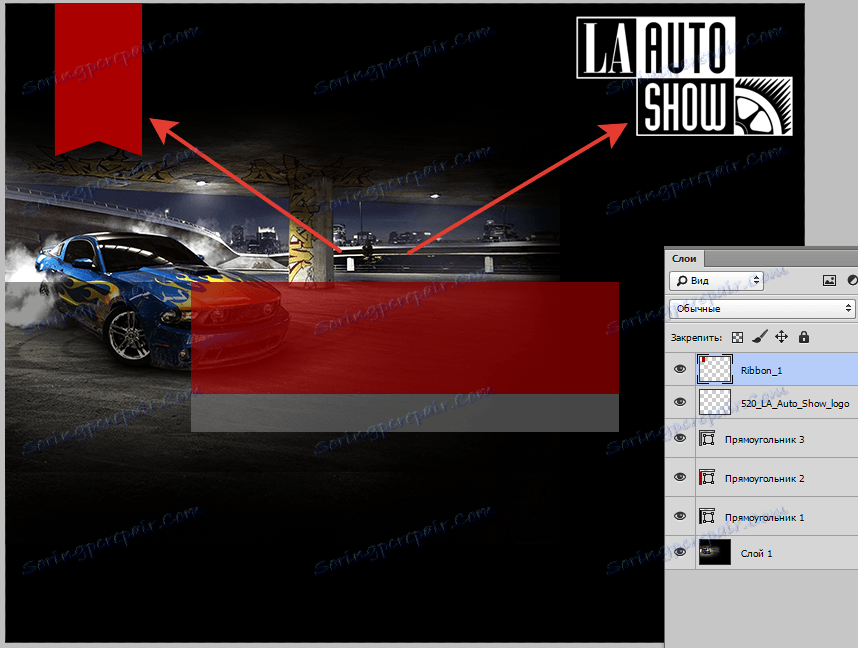Hide the Прямоугольник 2 layer
The width and height of the screenshot is (858, 648).
coord(680,477)
